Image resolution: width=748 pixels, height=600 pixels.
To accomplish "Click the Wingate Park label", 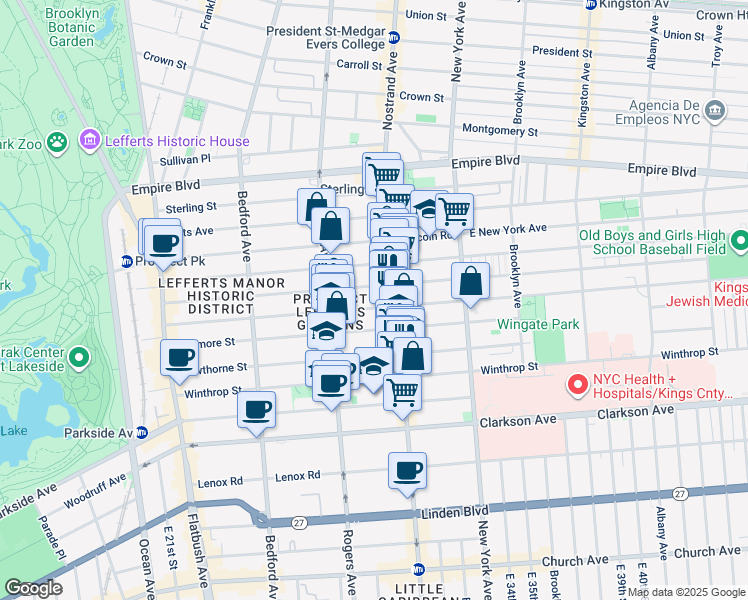I will click(537, 325).
